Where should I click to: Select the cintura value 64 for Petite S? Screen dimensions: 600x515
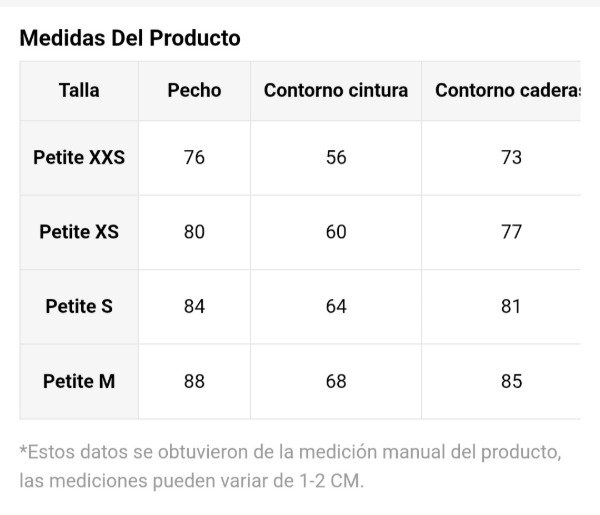(336, 306)
